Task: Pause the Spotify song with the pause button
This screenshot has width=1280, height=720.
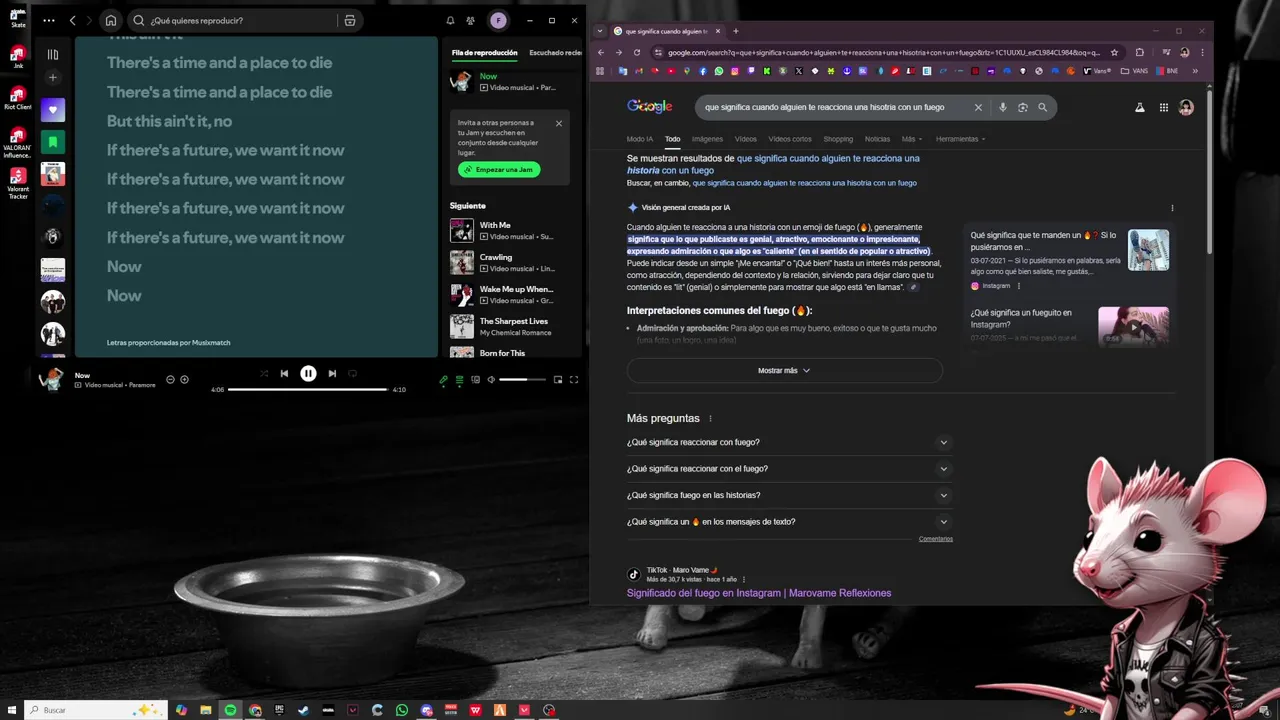Action: [x=308, y=373]
